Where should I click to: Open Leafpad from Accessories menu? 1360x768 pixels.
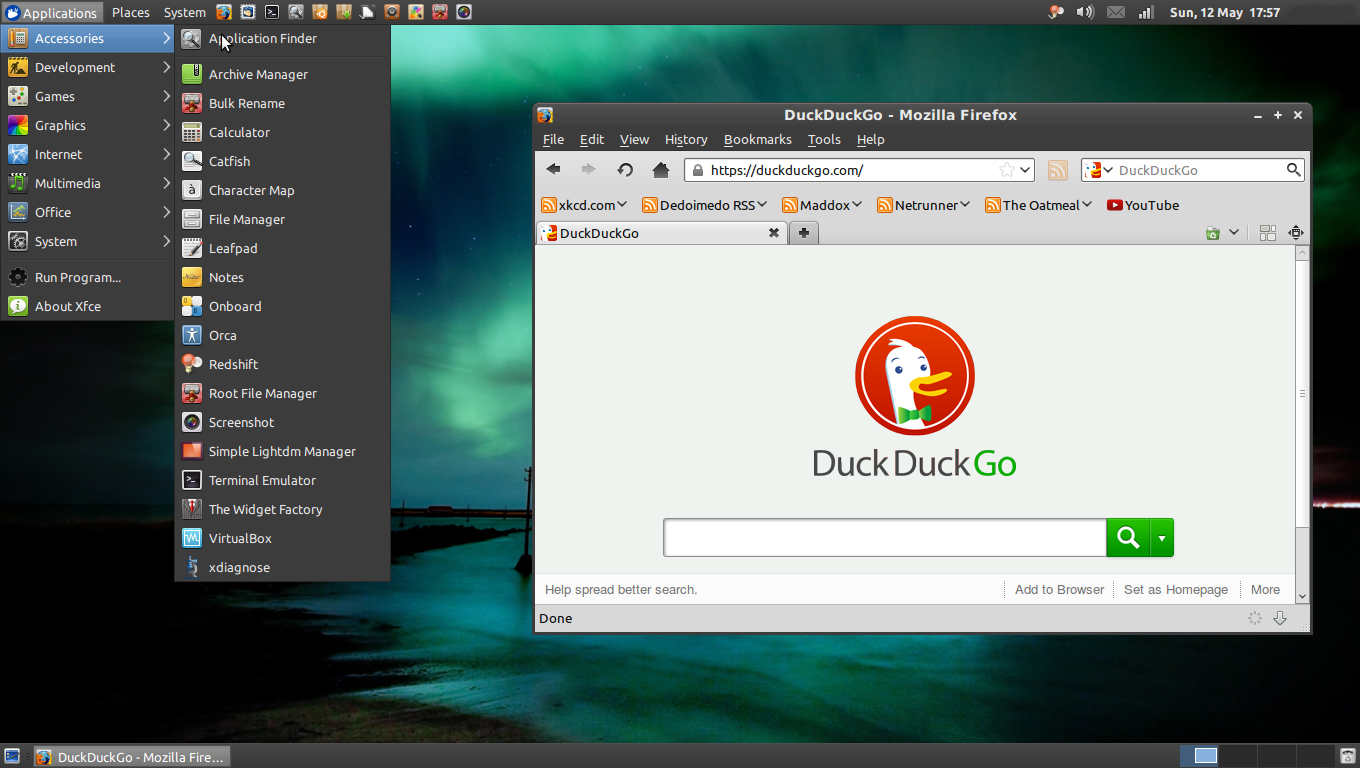[282, 248]
